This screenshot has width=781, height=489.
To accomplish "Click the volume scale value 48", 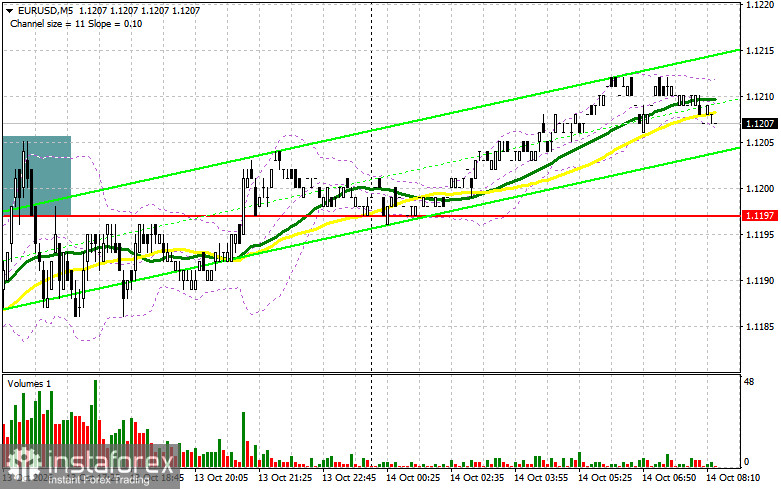I will point(749,382).
